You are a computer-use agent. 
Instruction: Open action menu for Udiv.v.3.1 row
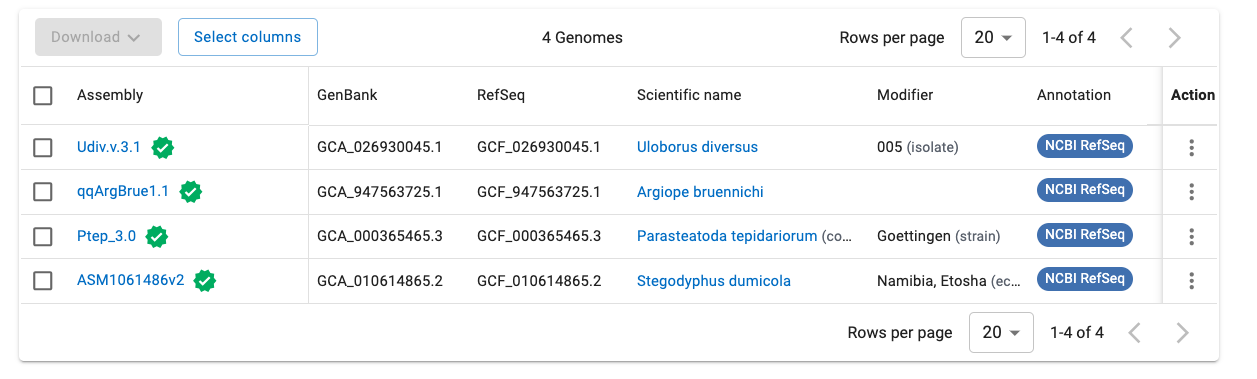pyautogui.click(x=1191, y=148)
